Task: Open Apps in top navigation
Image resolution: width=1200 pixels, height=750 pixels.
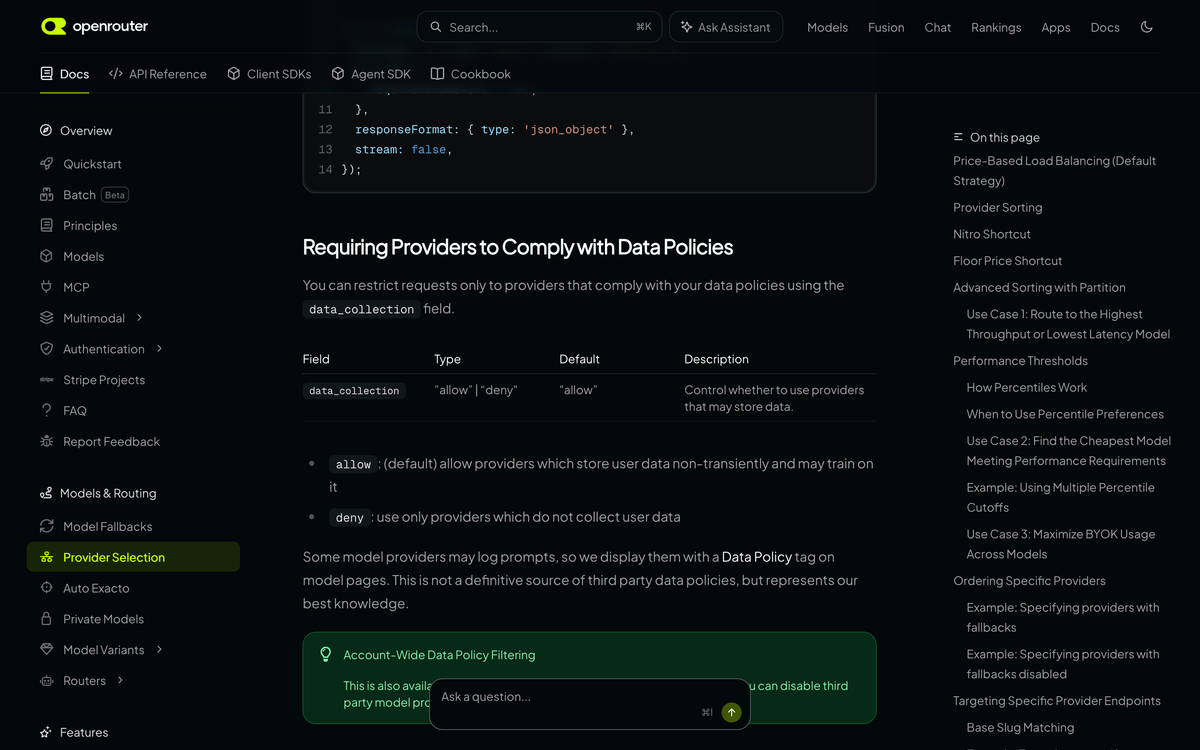Action: click(x=1056, y=27)
